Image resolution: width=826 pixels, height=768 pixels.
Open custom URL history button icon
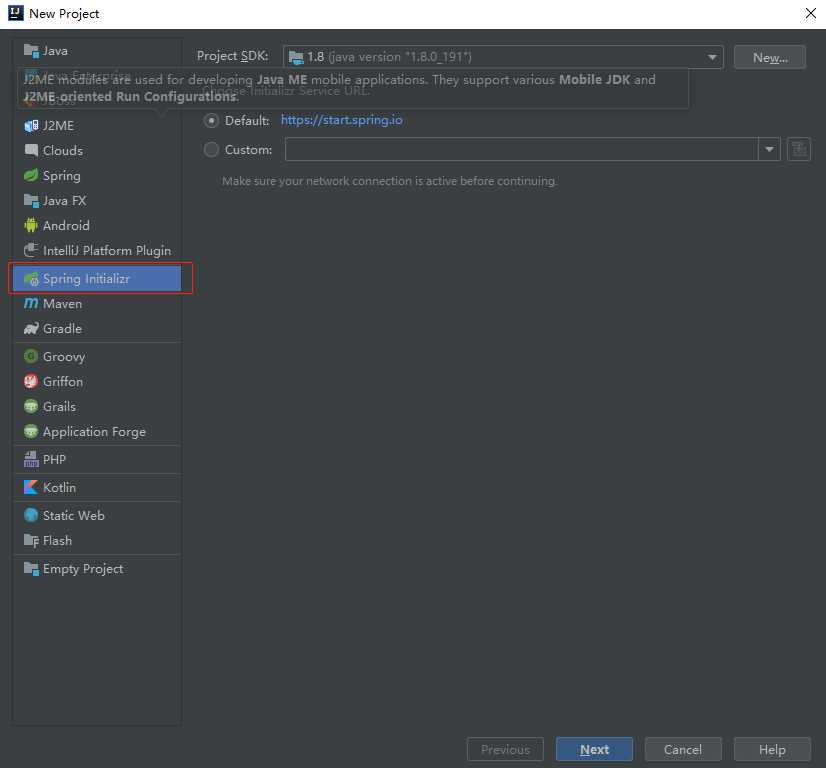click(x=799, y=150)
